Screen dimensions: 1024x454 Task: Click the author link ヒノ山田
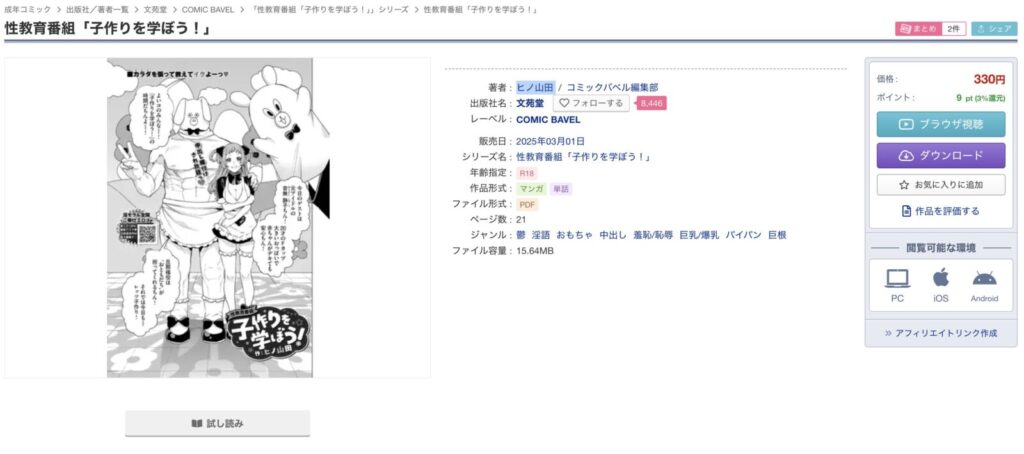click(x=535, y=87)
